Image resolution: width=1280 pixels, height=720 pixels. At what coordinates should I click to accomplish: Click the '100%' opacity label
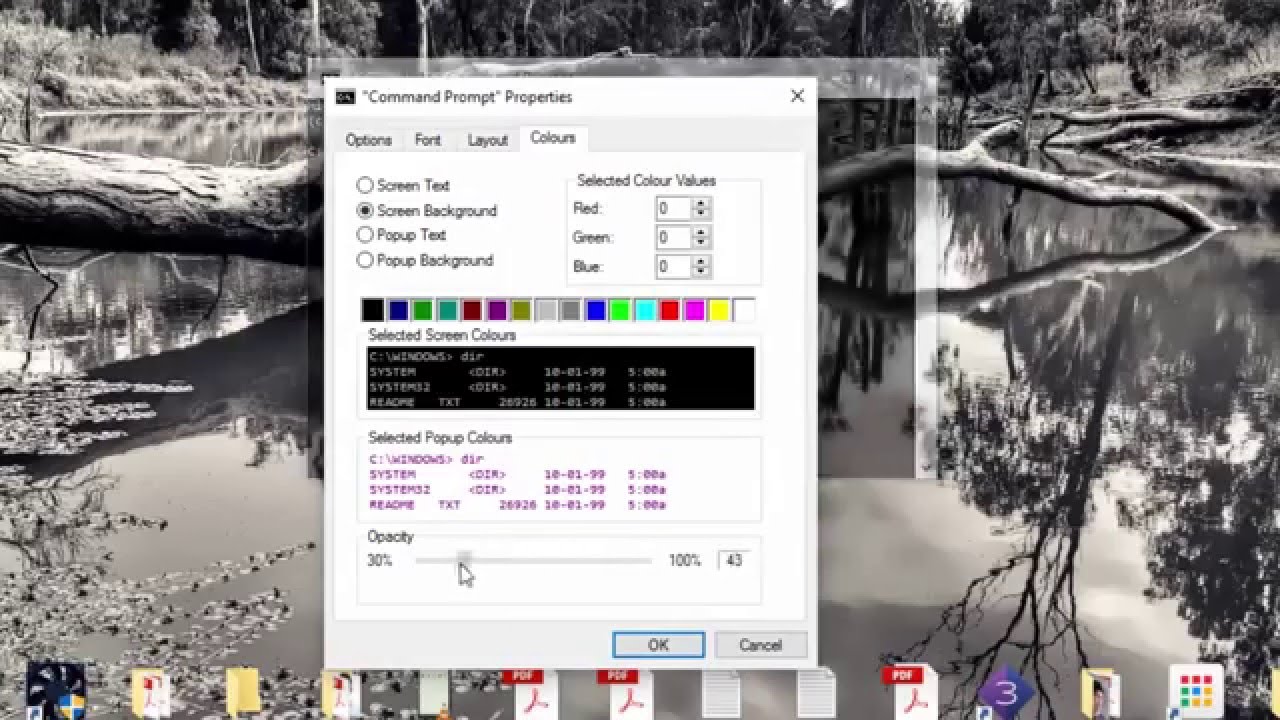click(x=685, y=561)
